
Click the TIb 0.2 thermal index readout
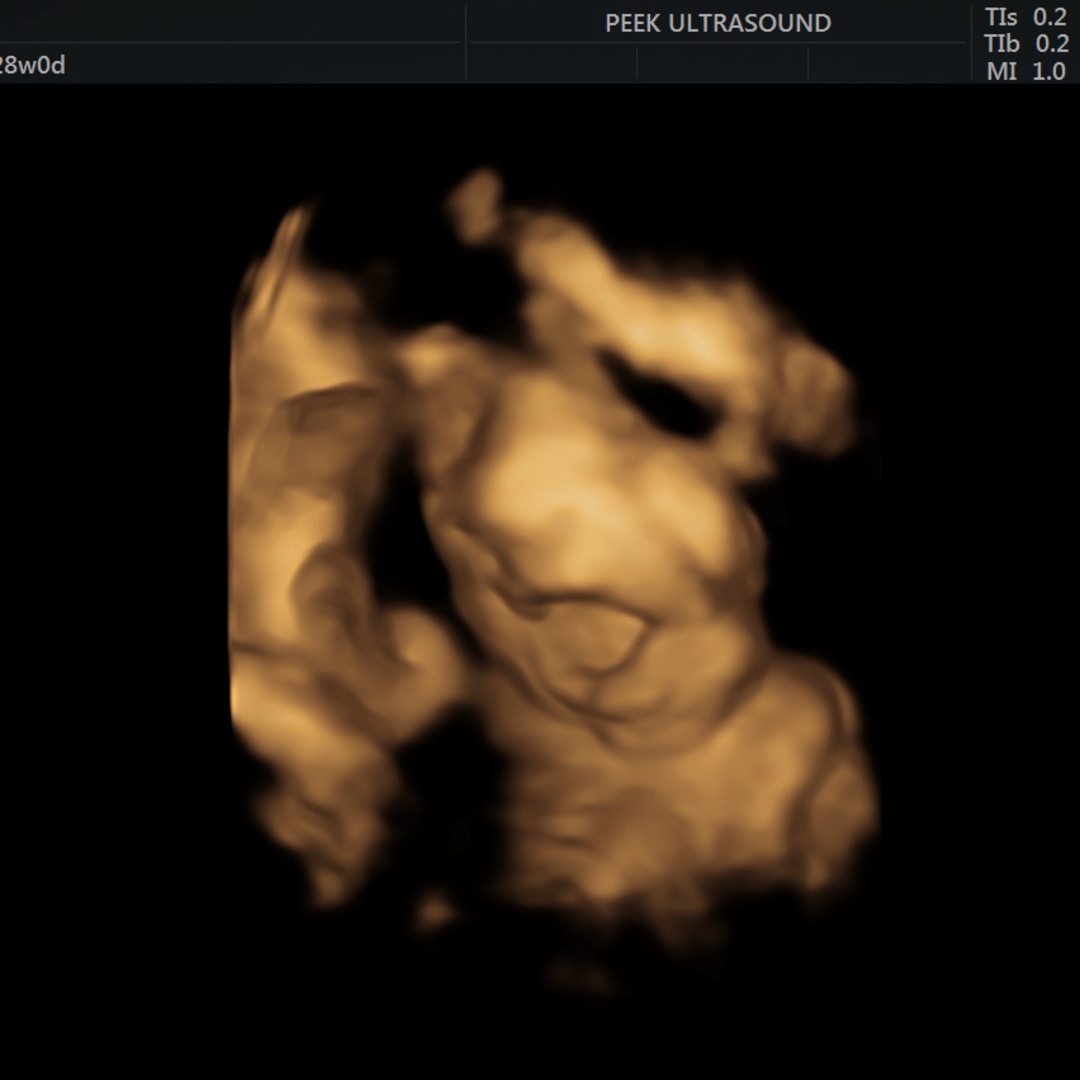click(x=1025, y=44)
